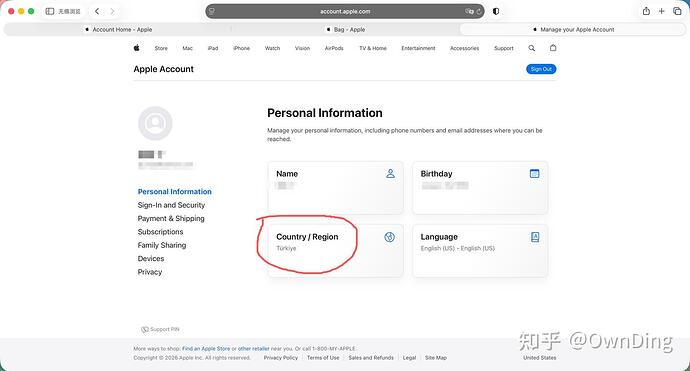Image resolution: width=690 pixels, height=371 pixels.
Task: Open the Vision menu item
Action: 302,48
